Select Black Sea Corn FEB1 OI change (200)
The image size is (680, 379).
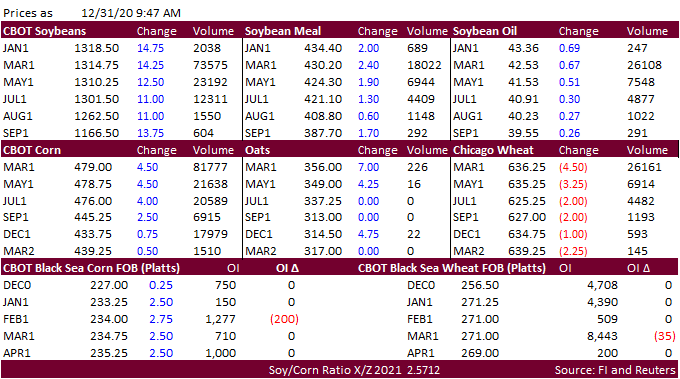pos(284,319)
